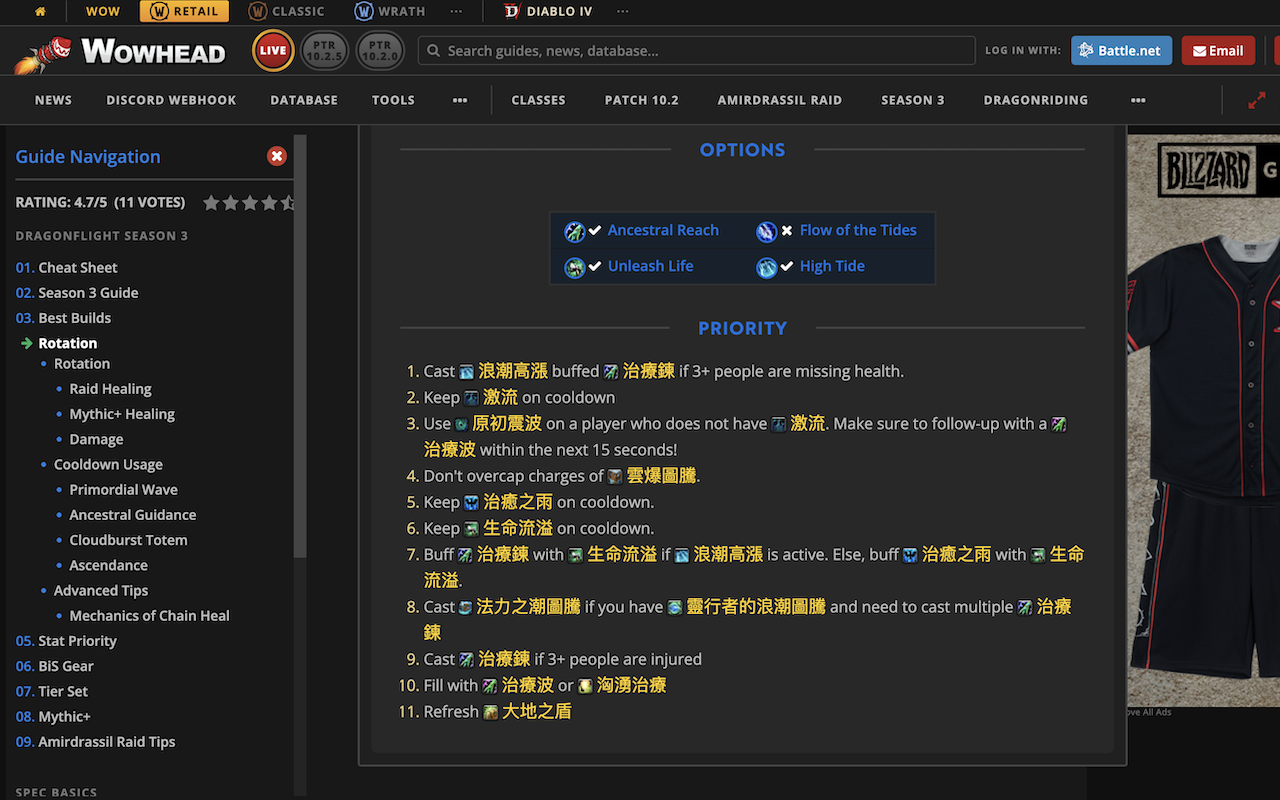This screenshot has height=800, width=1280.
Task: Open SEASON 3 menu item
Action: (x=912, y=100)
